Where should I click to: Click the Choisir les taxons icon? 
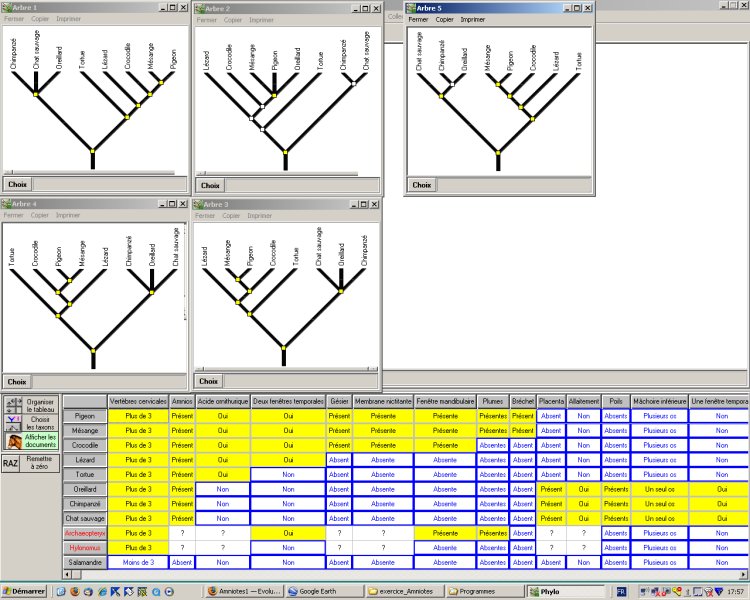tap(13, 423)
